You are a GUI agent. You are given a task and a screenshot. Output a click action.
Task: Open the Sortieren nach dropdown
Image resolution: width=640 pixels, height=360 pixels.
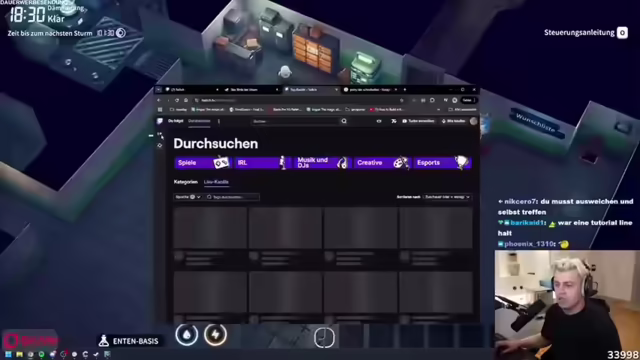pos(447,197)
